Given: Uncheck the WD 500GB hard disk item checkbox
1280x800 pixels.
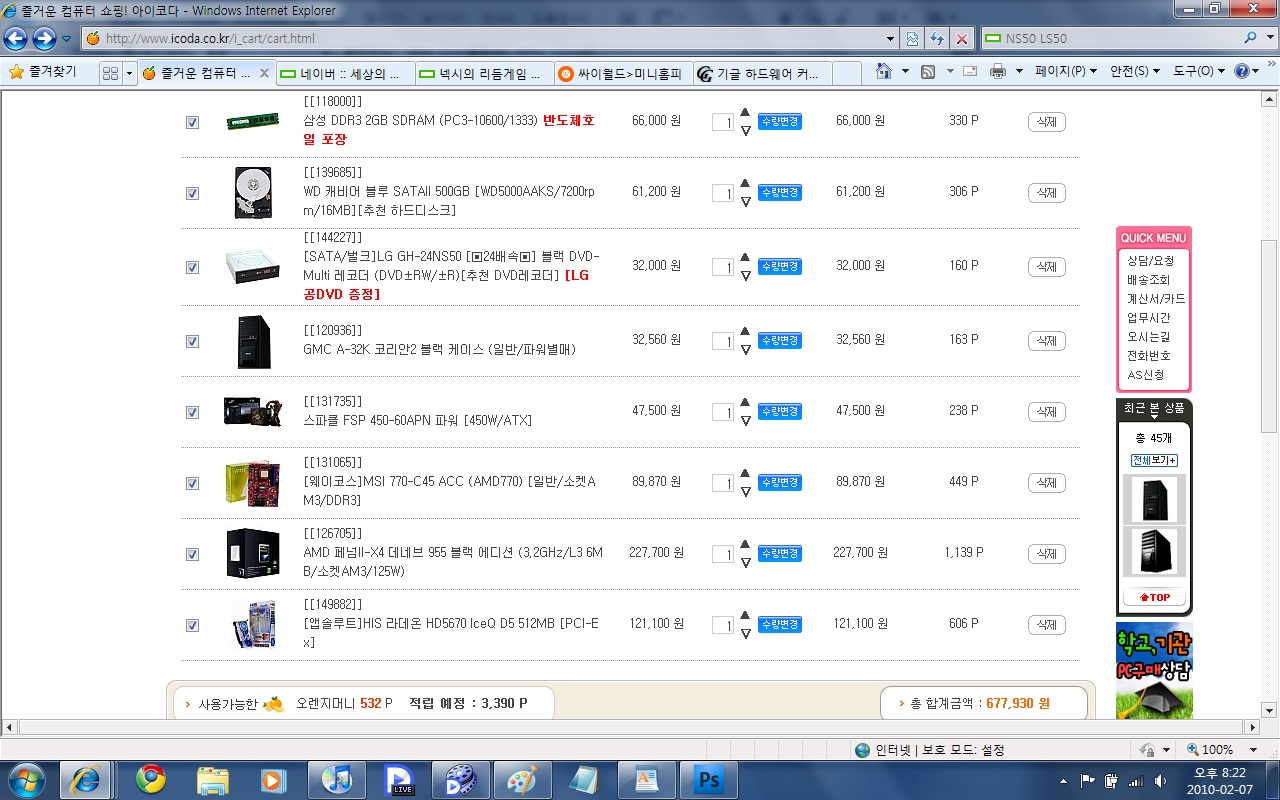Looking at the screenshot, I should click(192, 193).
